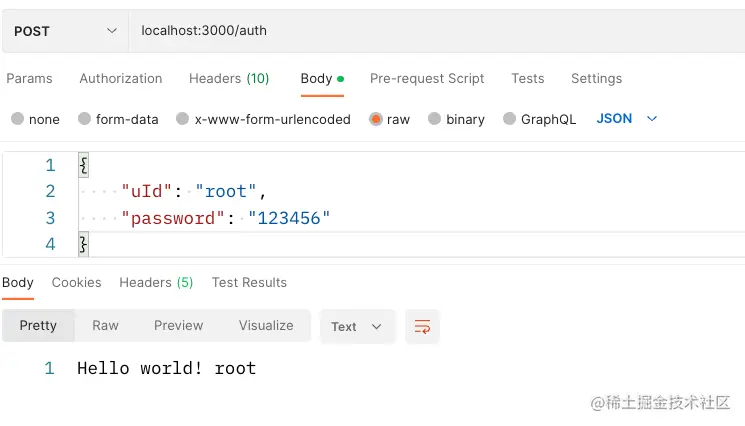Choose the GraphQL body type
Viewport: 745px width, 426px height.
pos(509,119)
